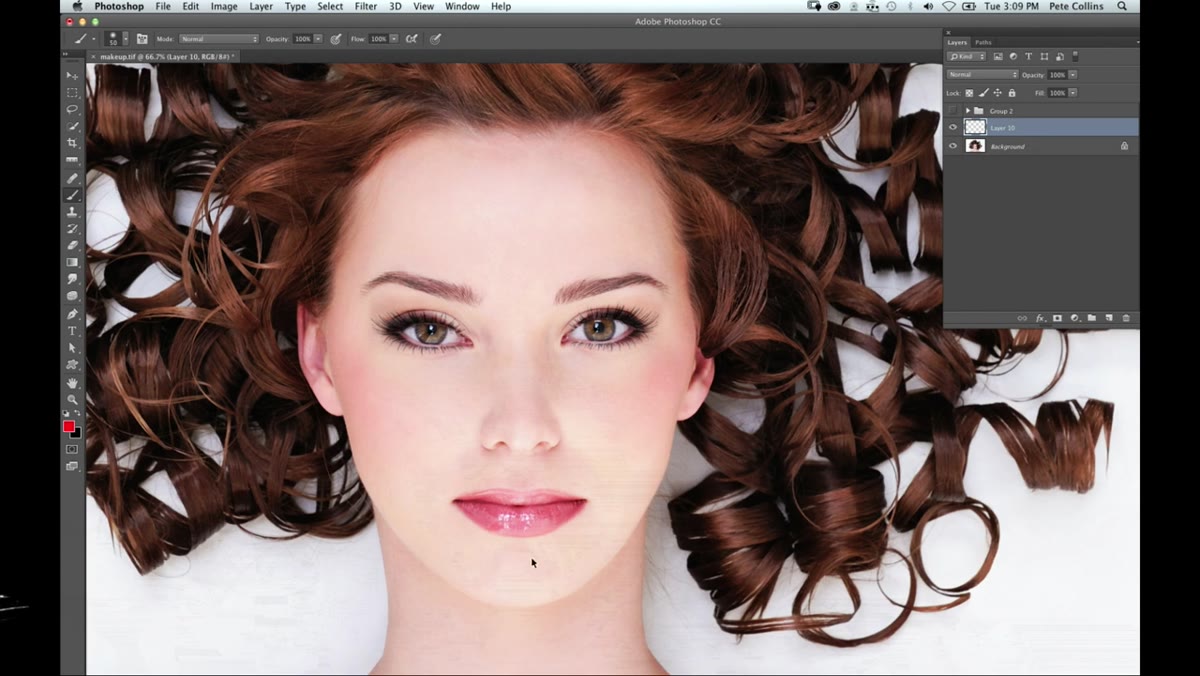This screenshot has width=1200, height=676.
Task: Enable airbrush mode in options bar
Action: (x=411, y=39)
